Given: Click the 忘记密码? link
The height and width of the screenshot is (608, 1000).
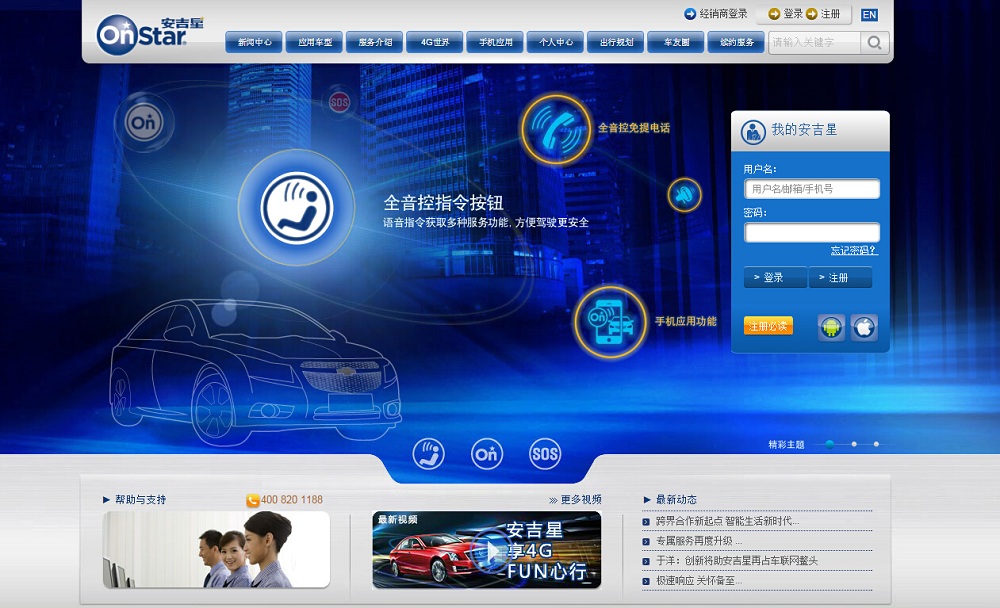Looking at the screenshot, I should tap(854, 250).
